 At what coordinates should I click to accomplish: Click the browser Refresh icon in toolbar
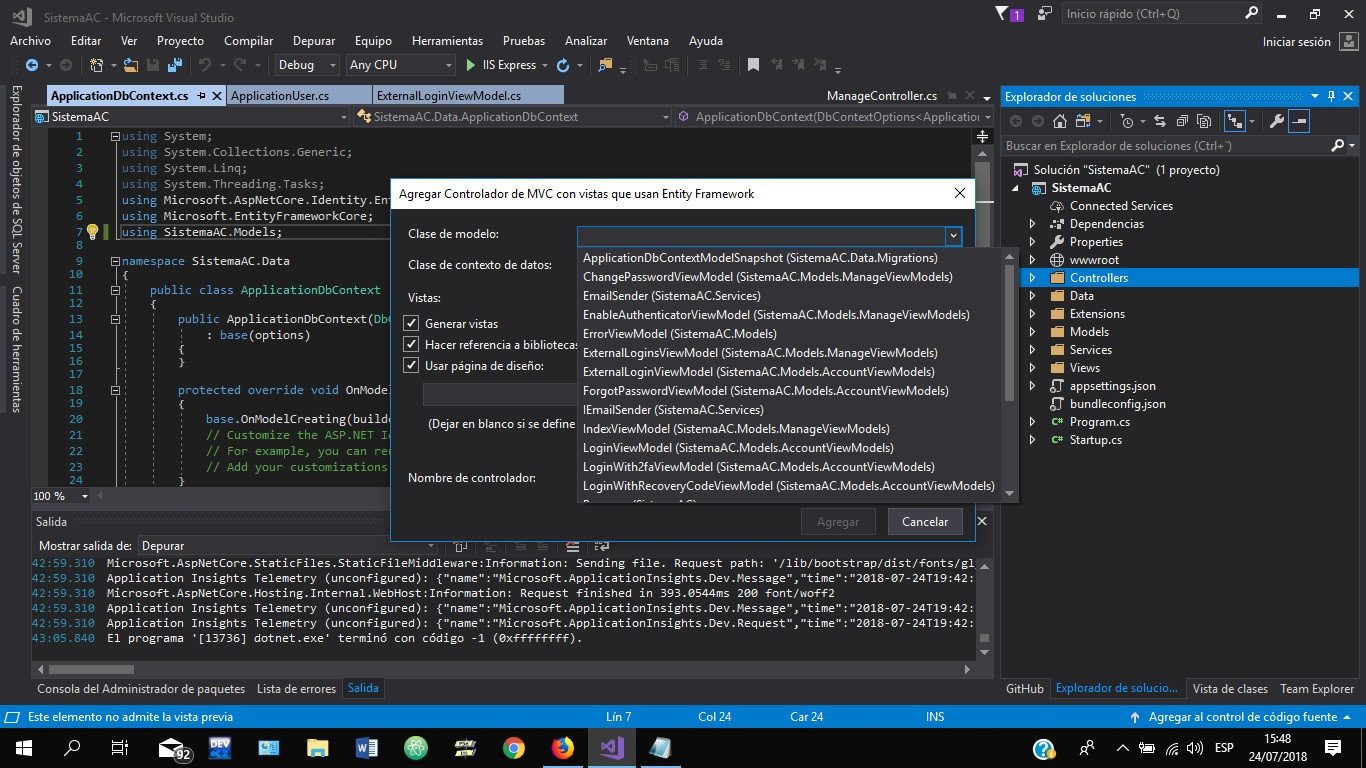coord(563,65)
